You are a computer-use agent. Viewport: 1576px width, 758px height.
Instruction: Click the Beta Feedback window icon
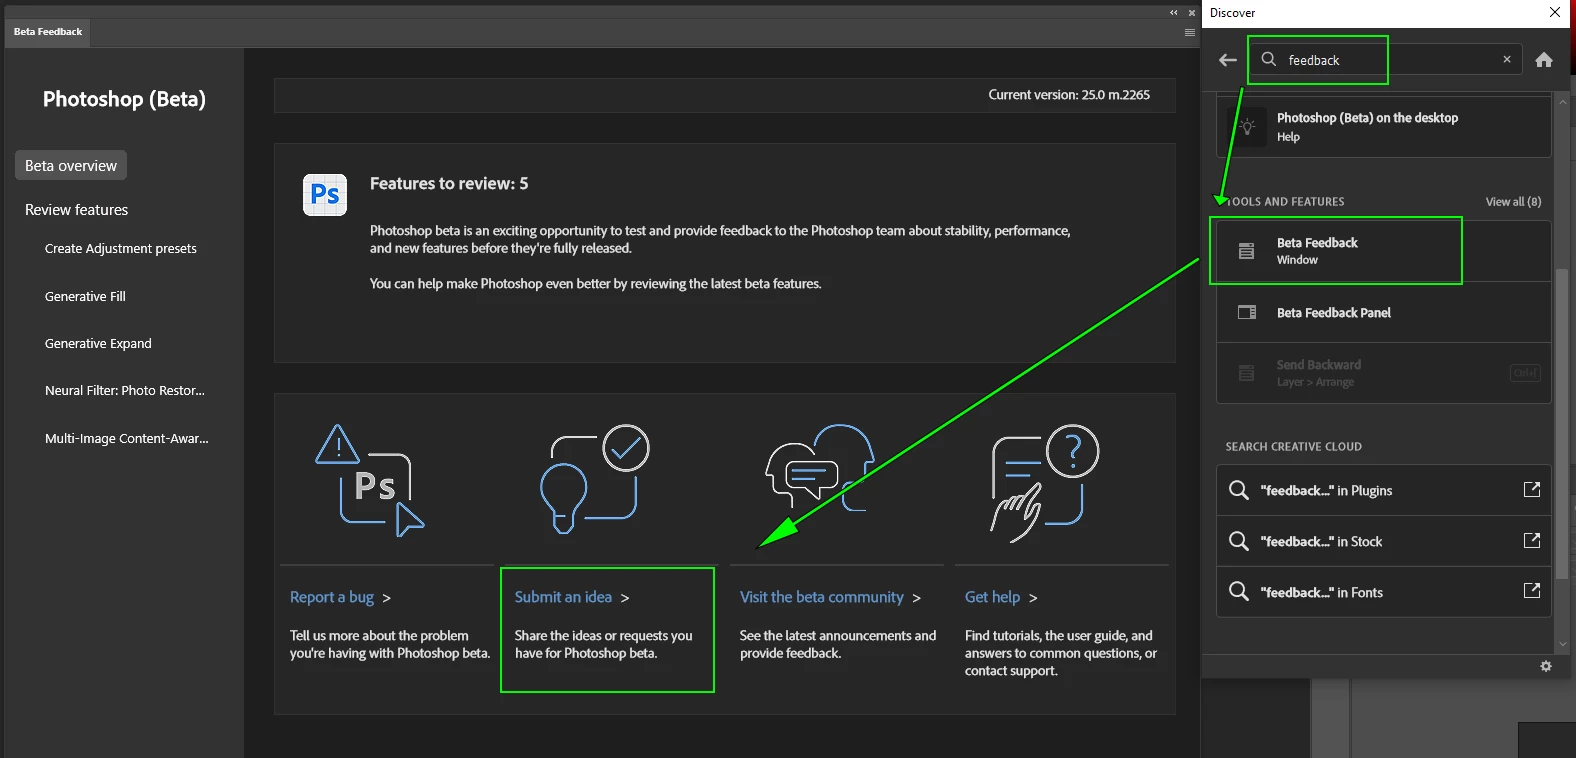[x=1247, y=251]
